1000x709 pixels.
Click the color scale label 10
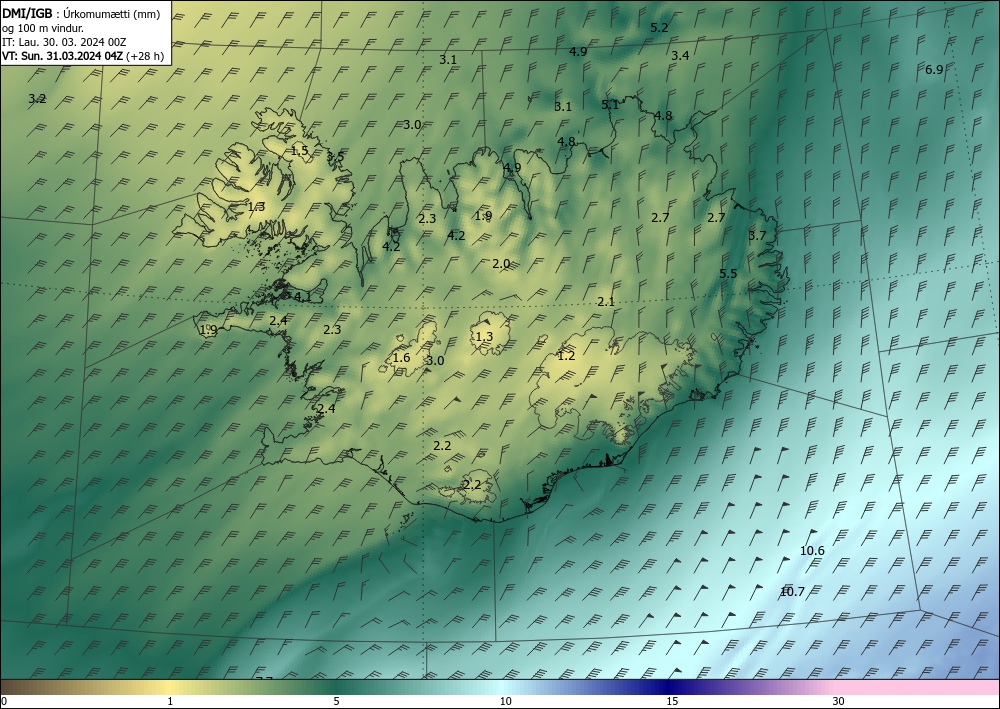pyautogui.click(x=505, y=702)
